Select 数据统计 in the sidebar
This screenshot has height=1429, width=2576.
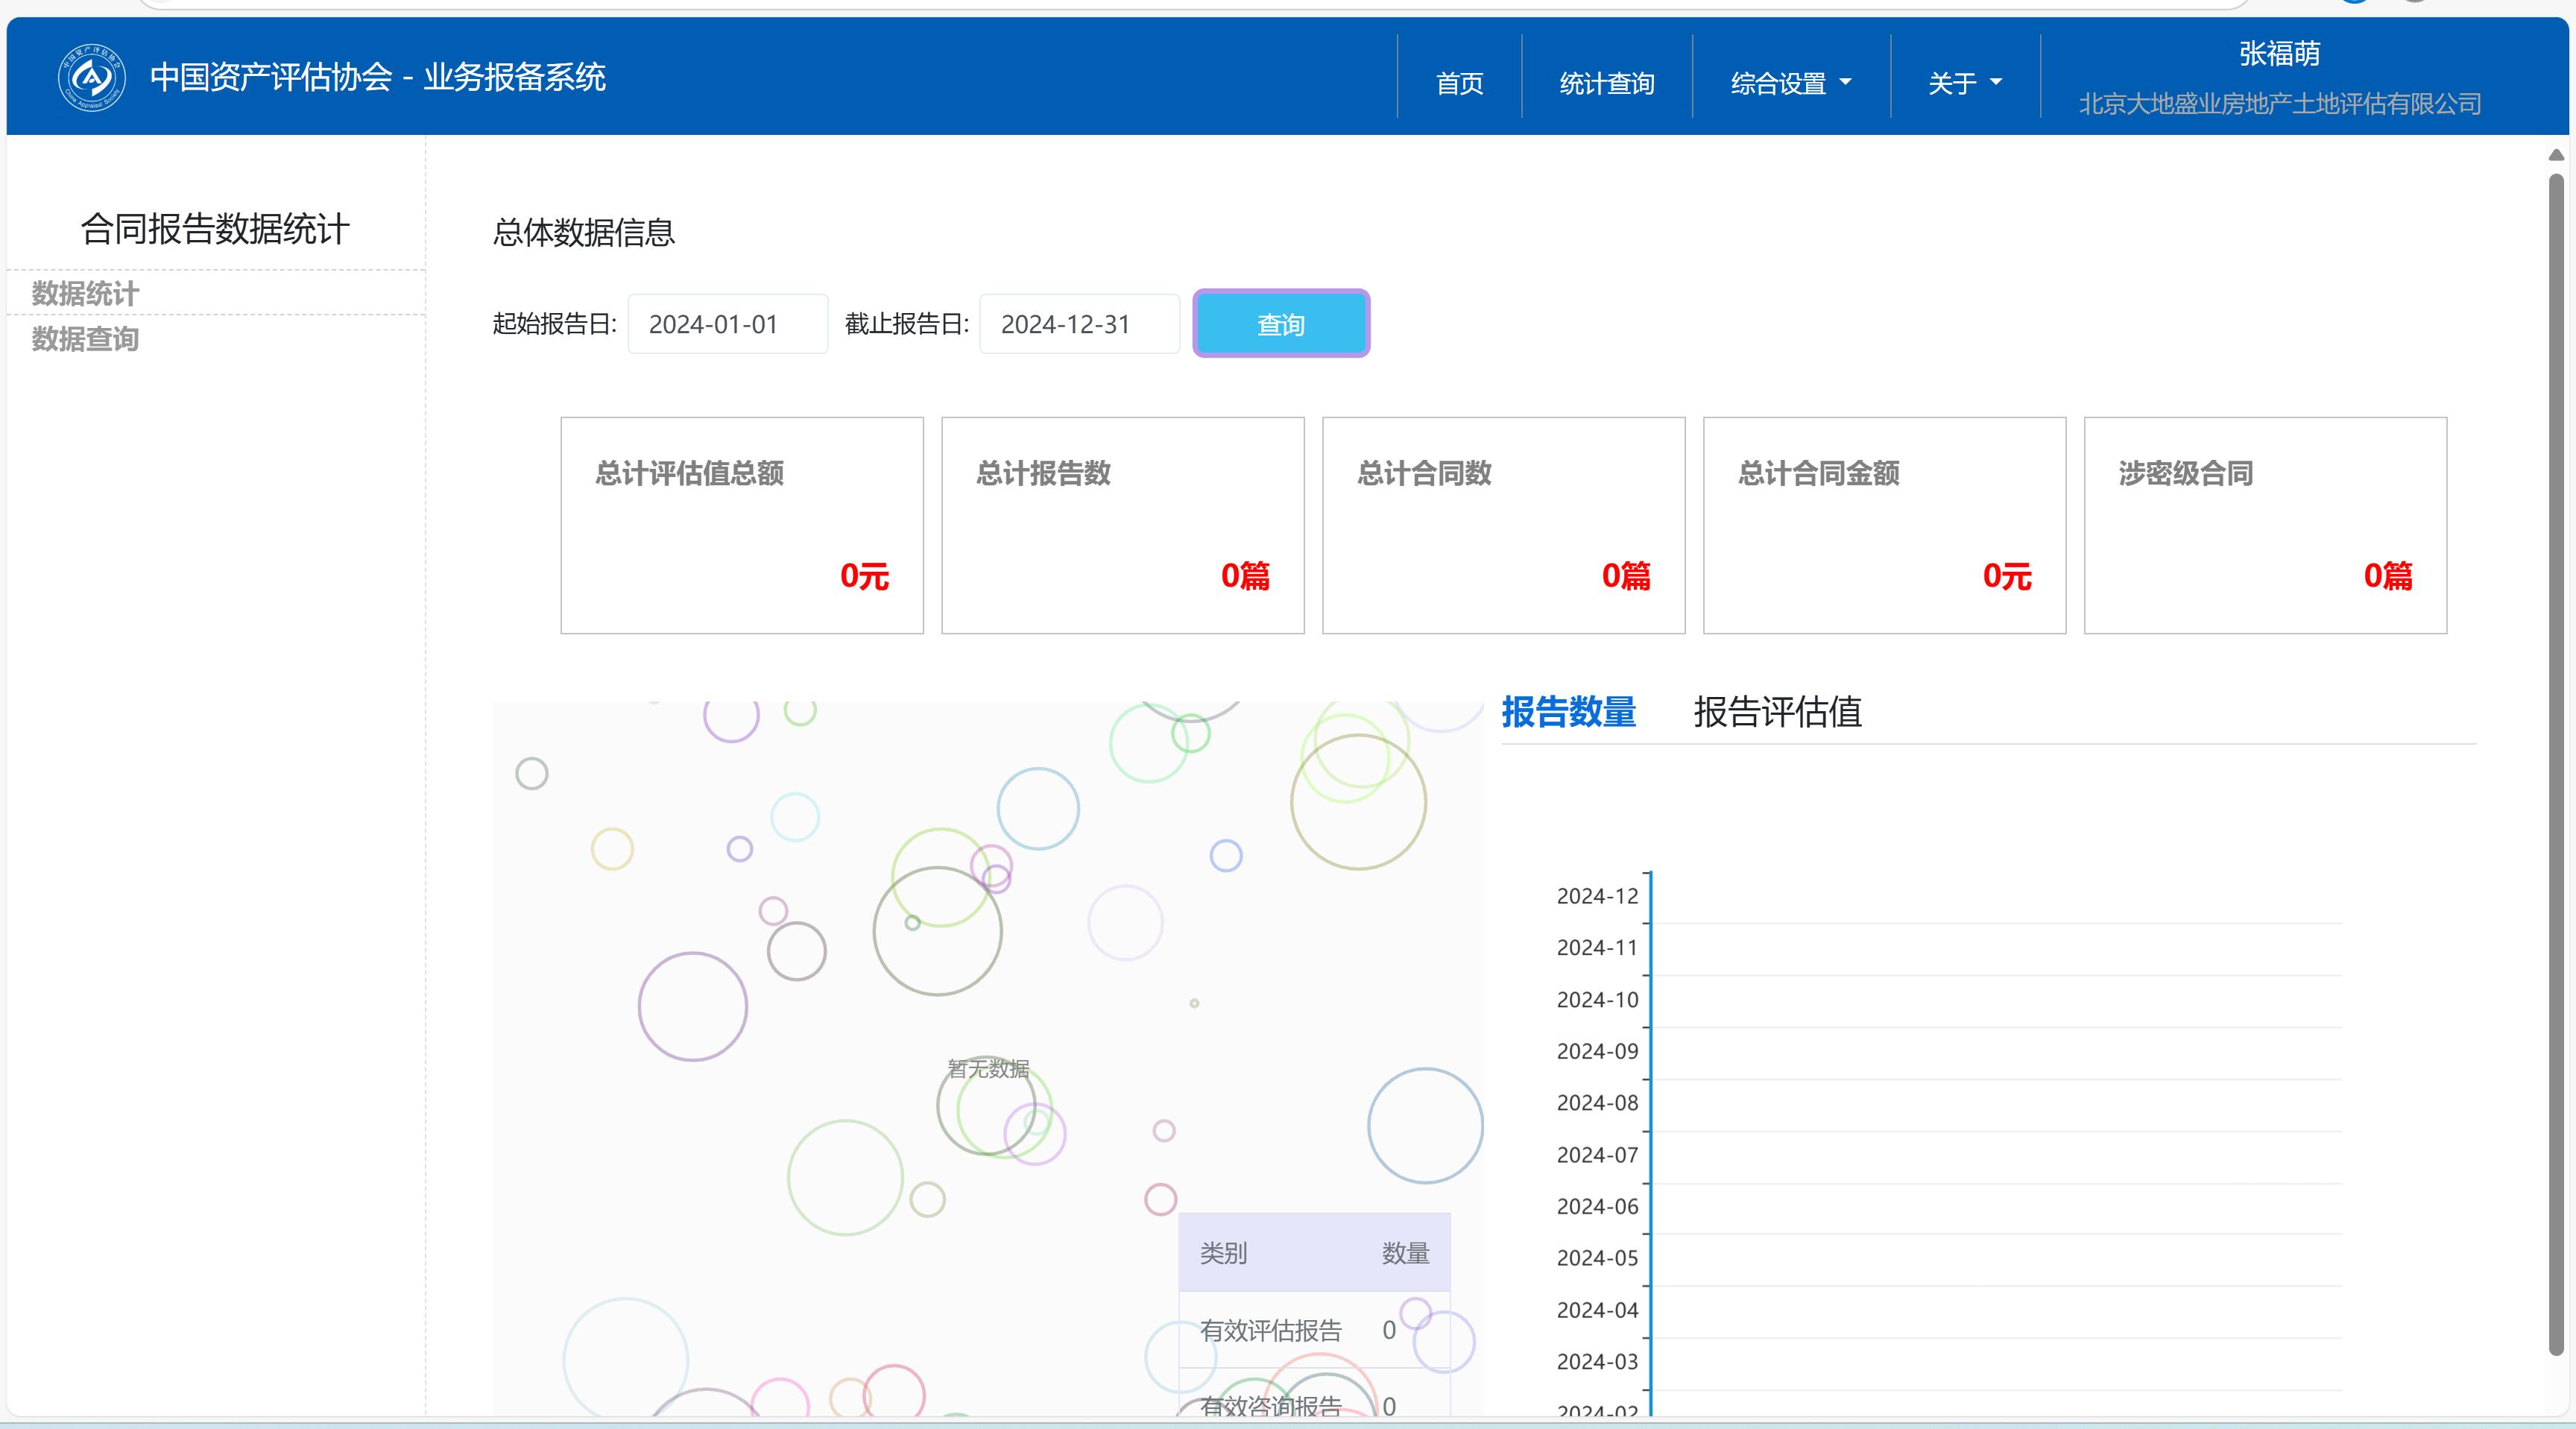(85, 293)
